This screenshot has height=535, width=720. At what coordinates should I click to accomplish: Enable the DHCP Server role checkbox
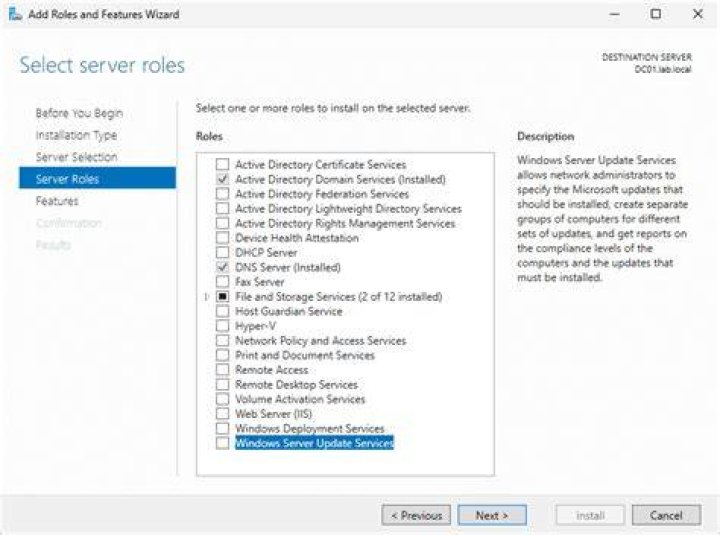(x=222, y=253)
